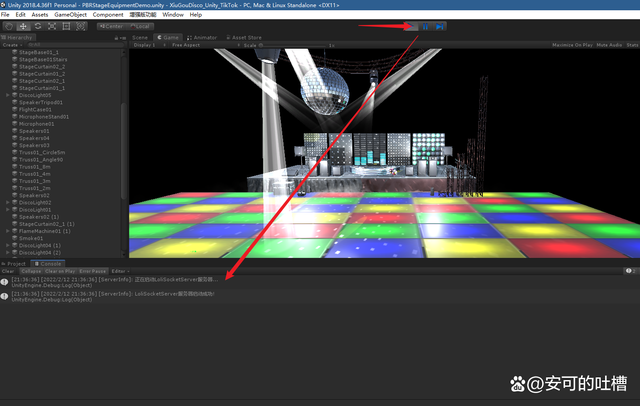Viewport: 640px width, 406px height.
Task: Open the Free Aspect dropdown
Action: click(188, 45)
